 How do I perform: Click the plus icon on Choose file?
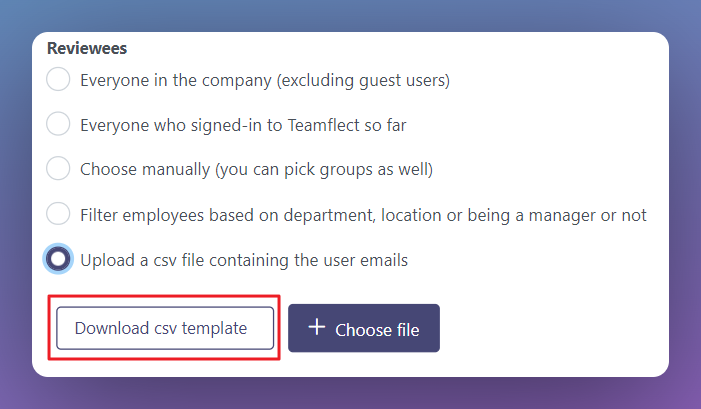pyautogui.click(x=317, y=328)
